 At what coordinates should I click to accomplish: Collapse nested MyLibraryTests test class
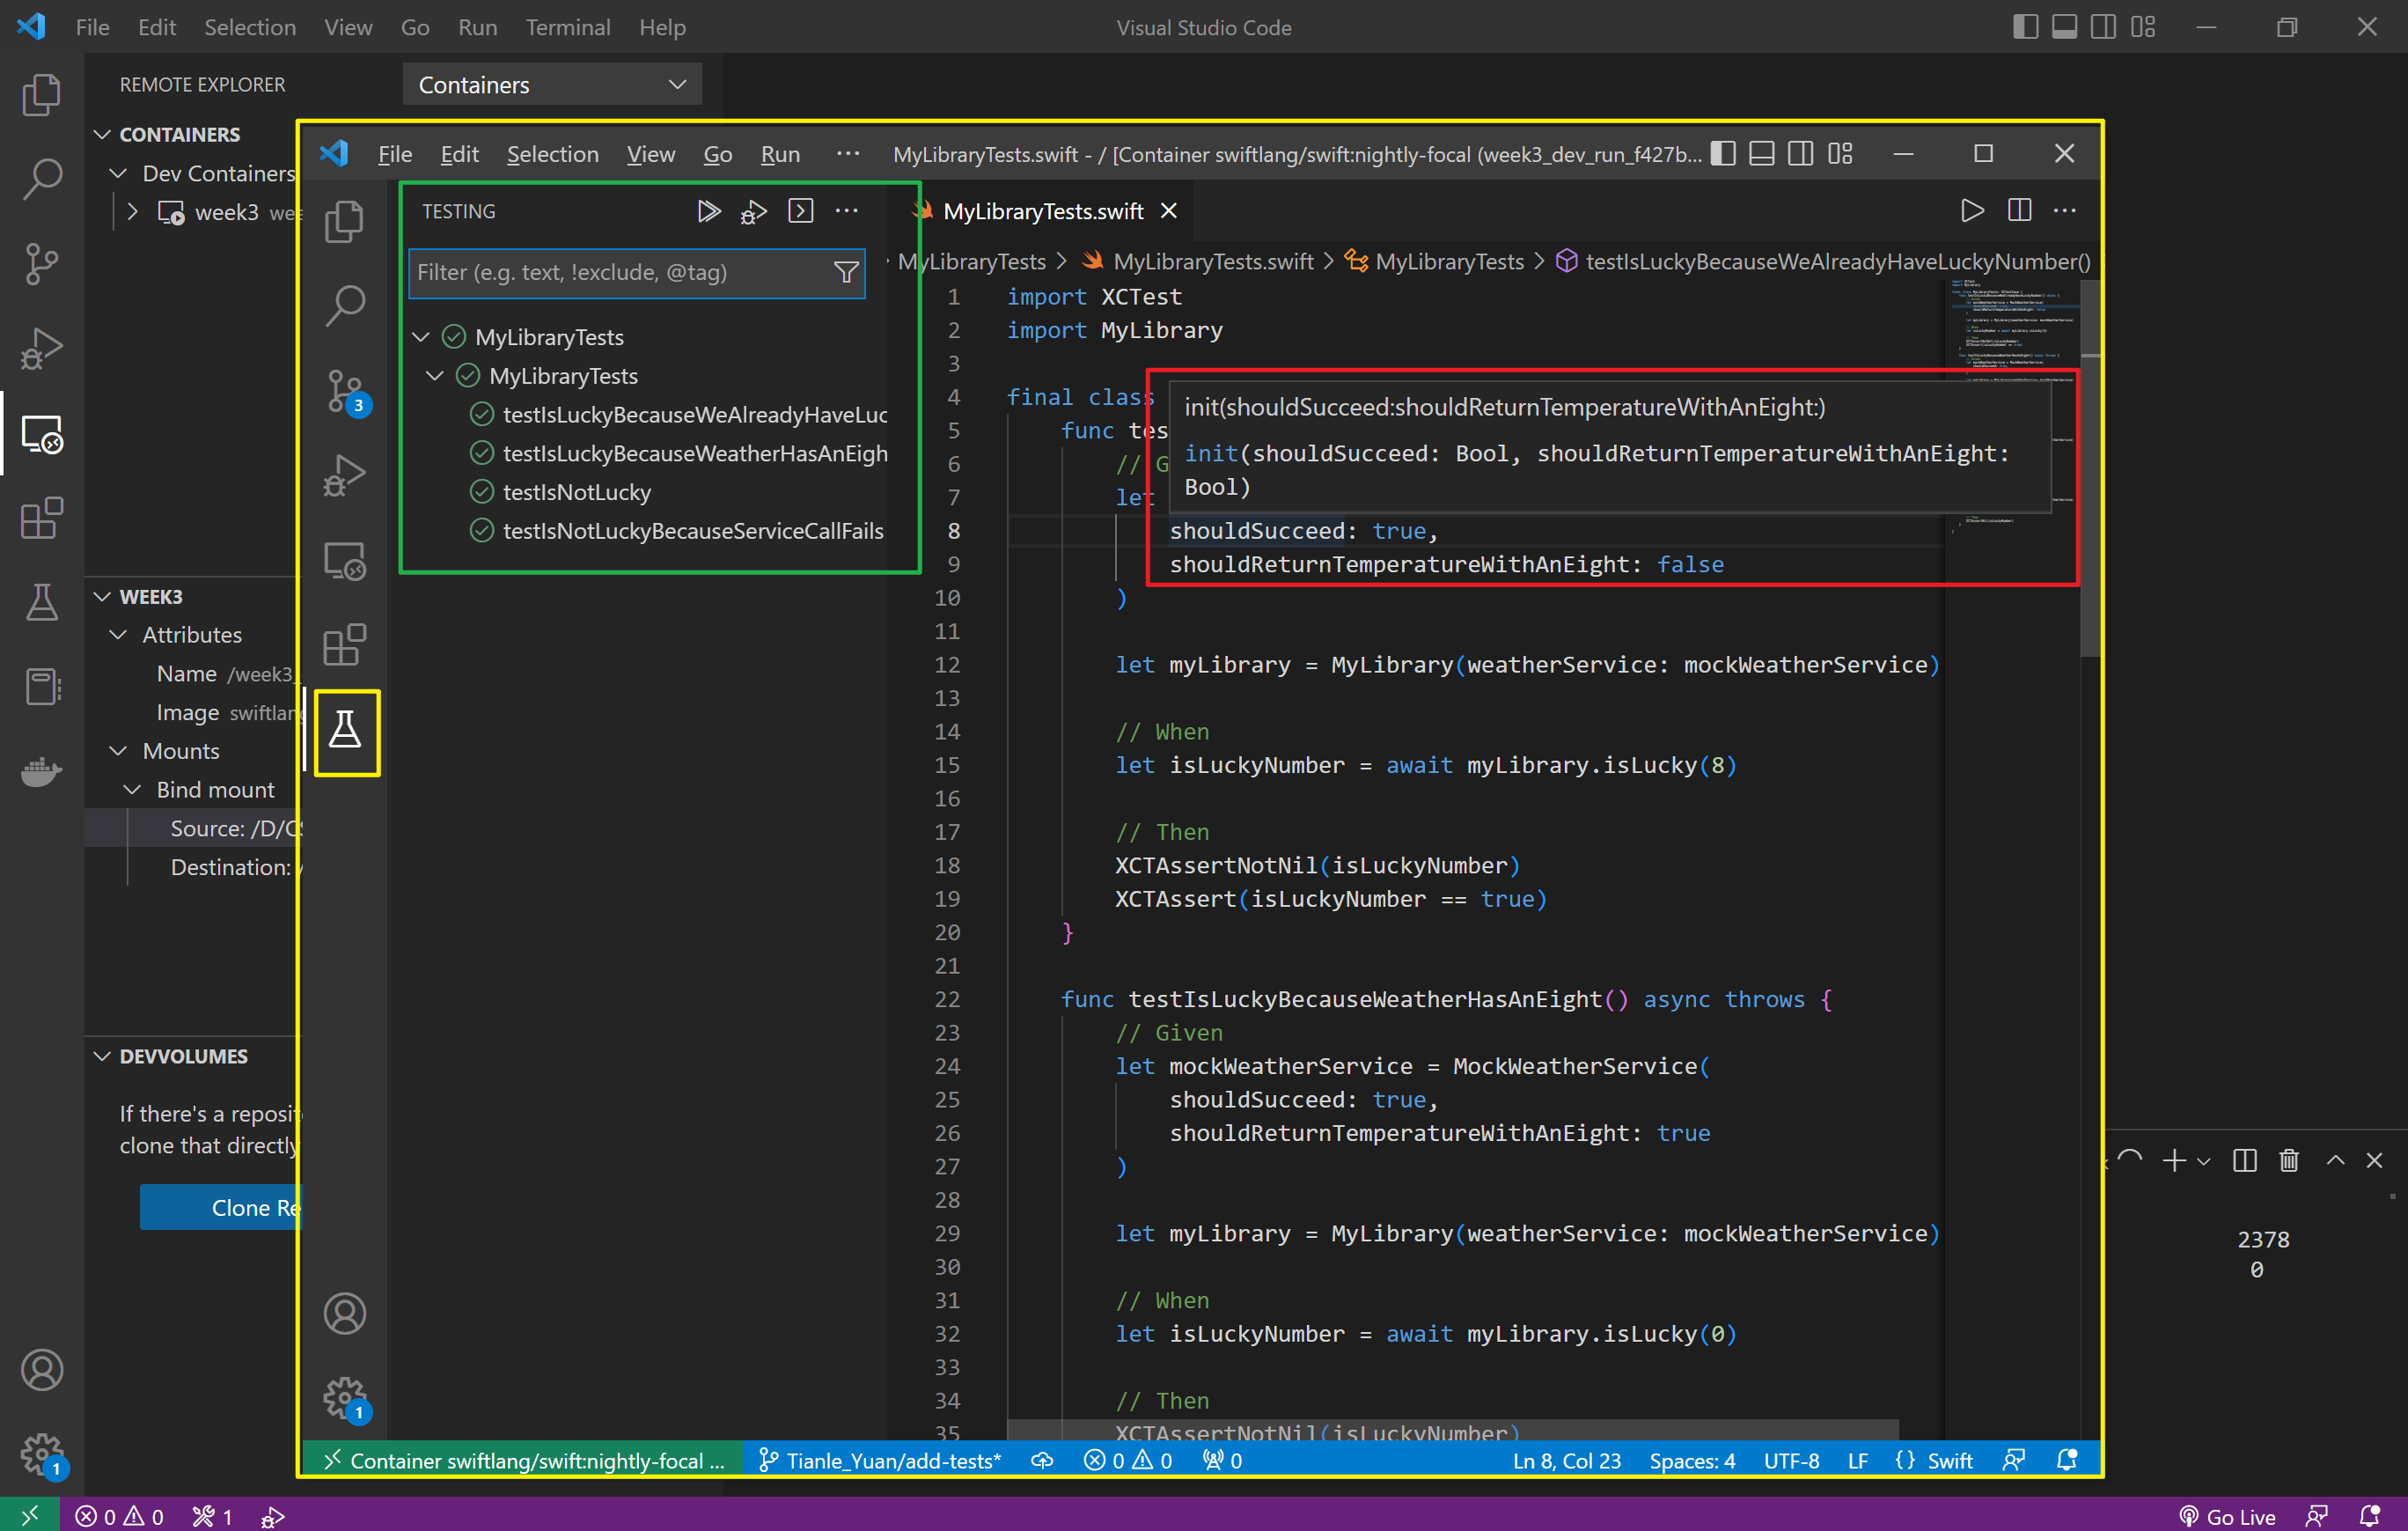click(435, 376)
